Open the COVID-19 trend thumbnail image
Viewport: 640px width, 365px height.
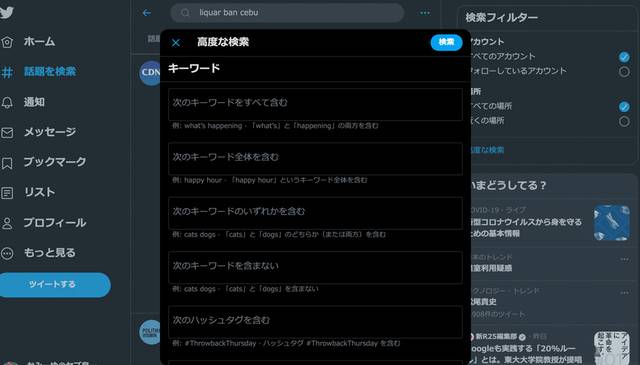click(x=611, y=223)
